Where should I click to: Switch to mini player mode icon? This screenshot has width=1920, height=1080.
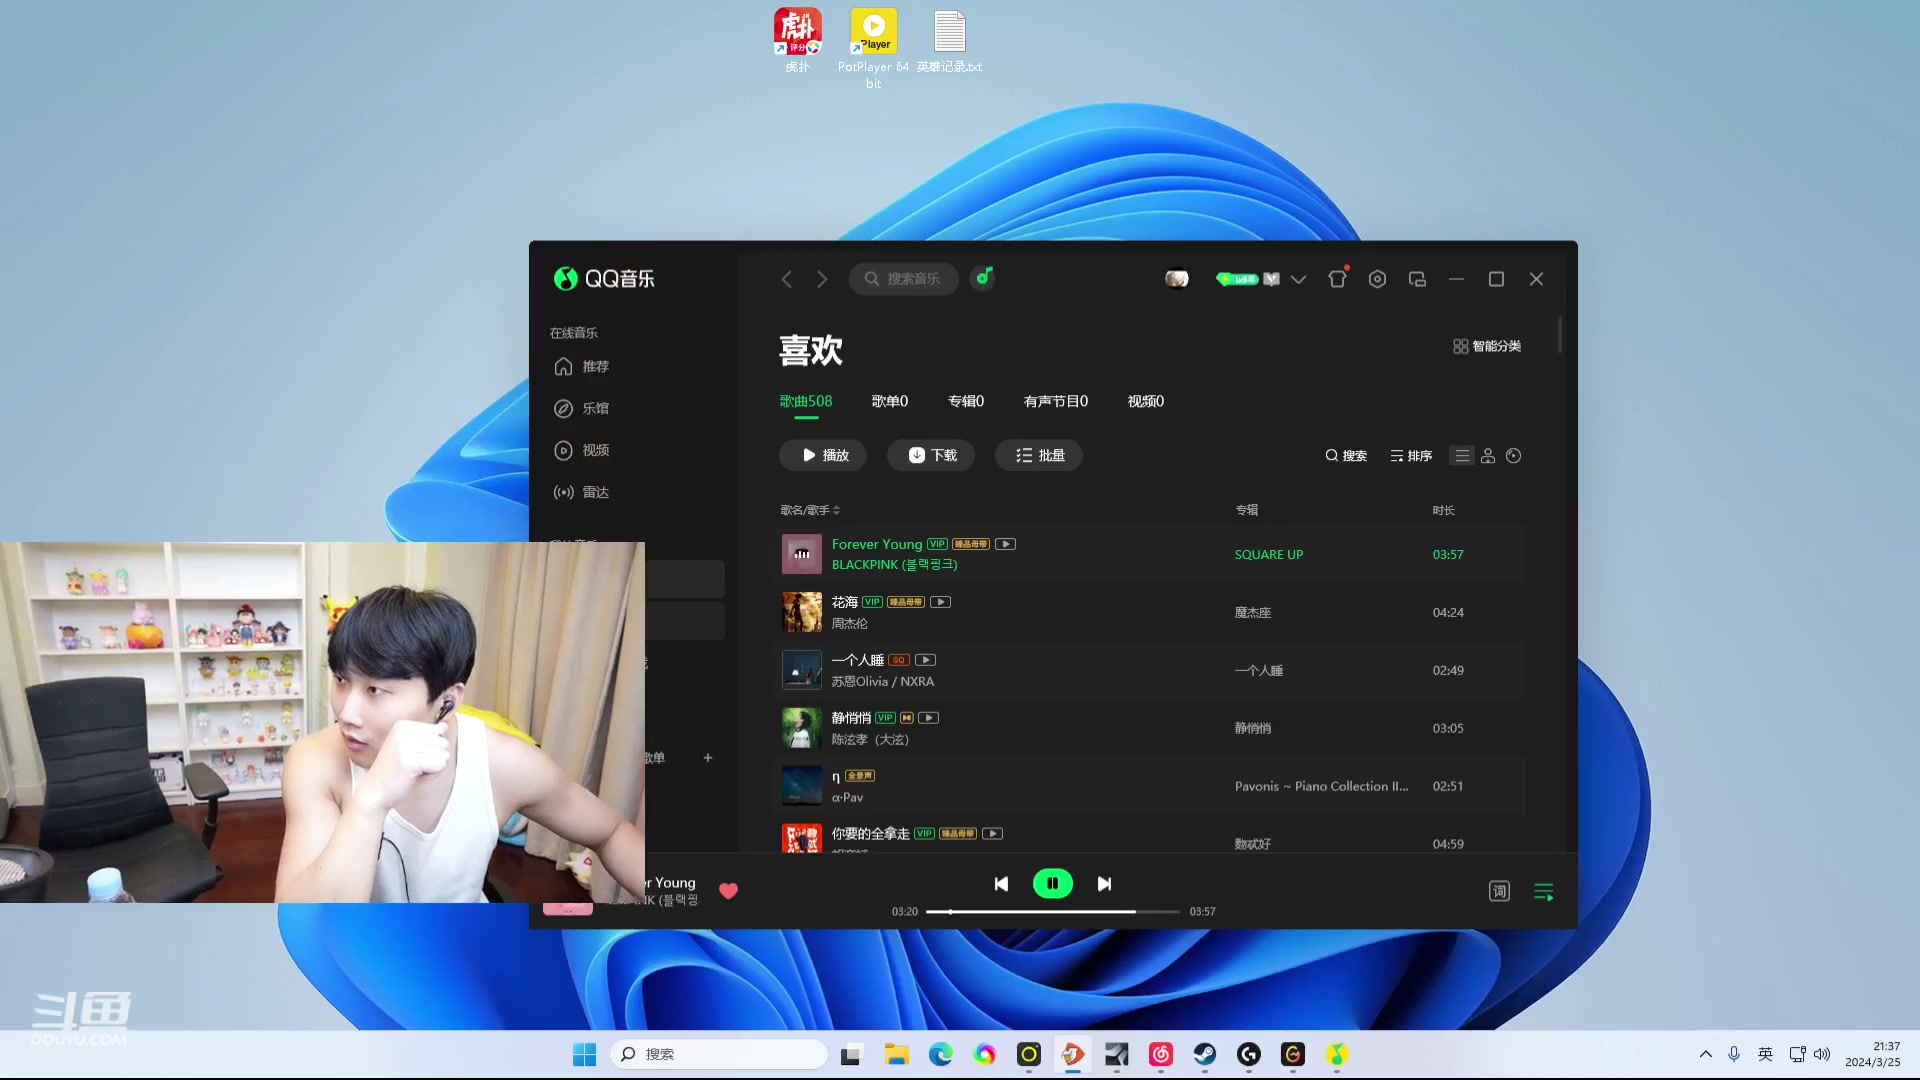pyautogui.click(x=1417, y=279)
